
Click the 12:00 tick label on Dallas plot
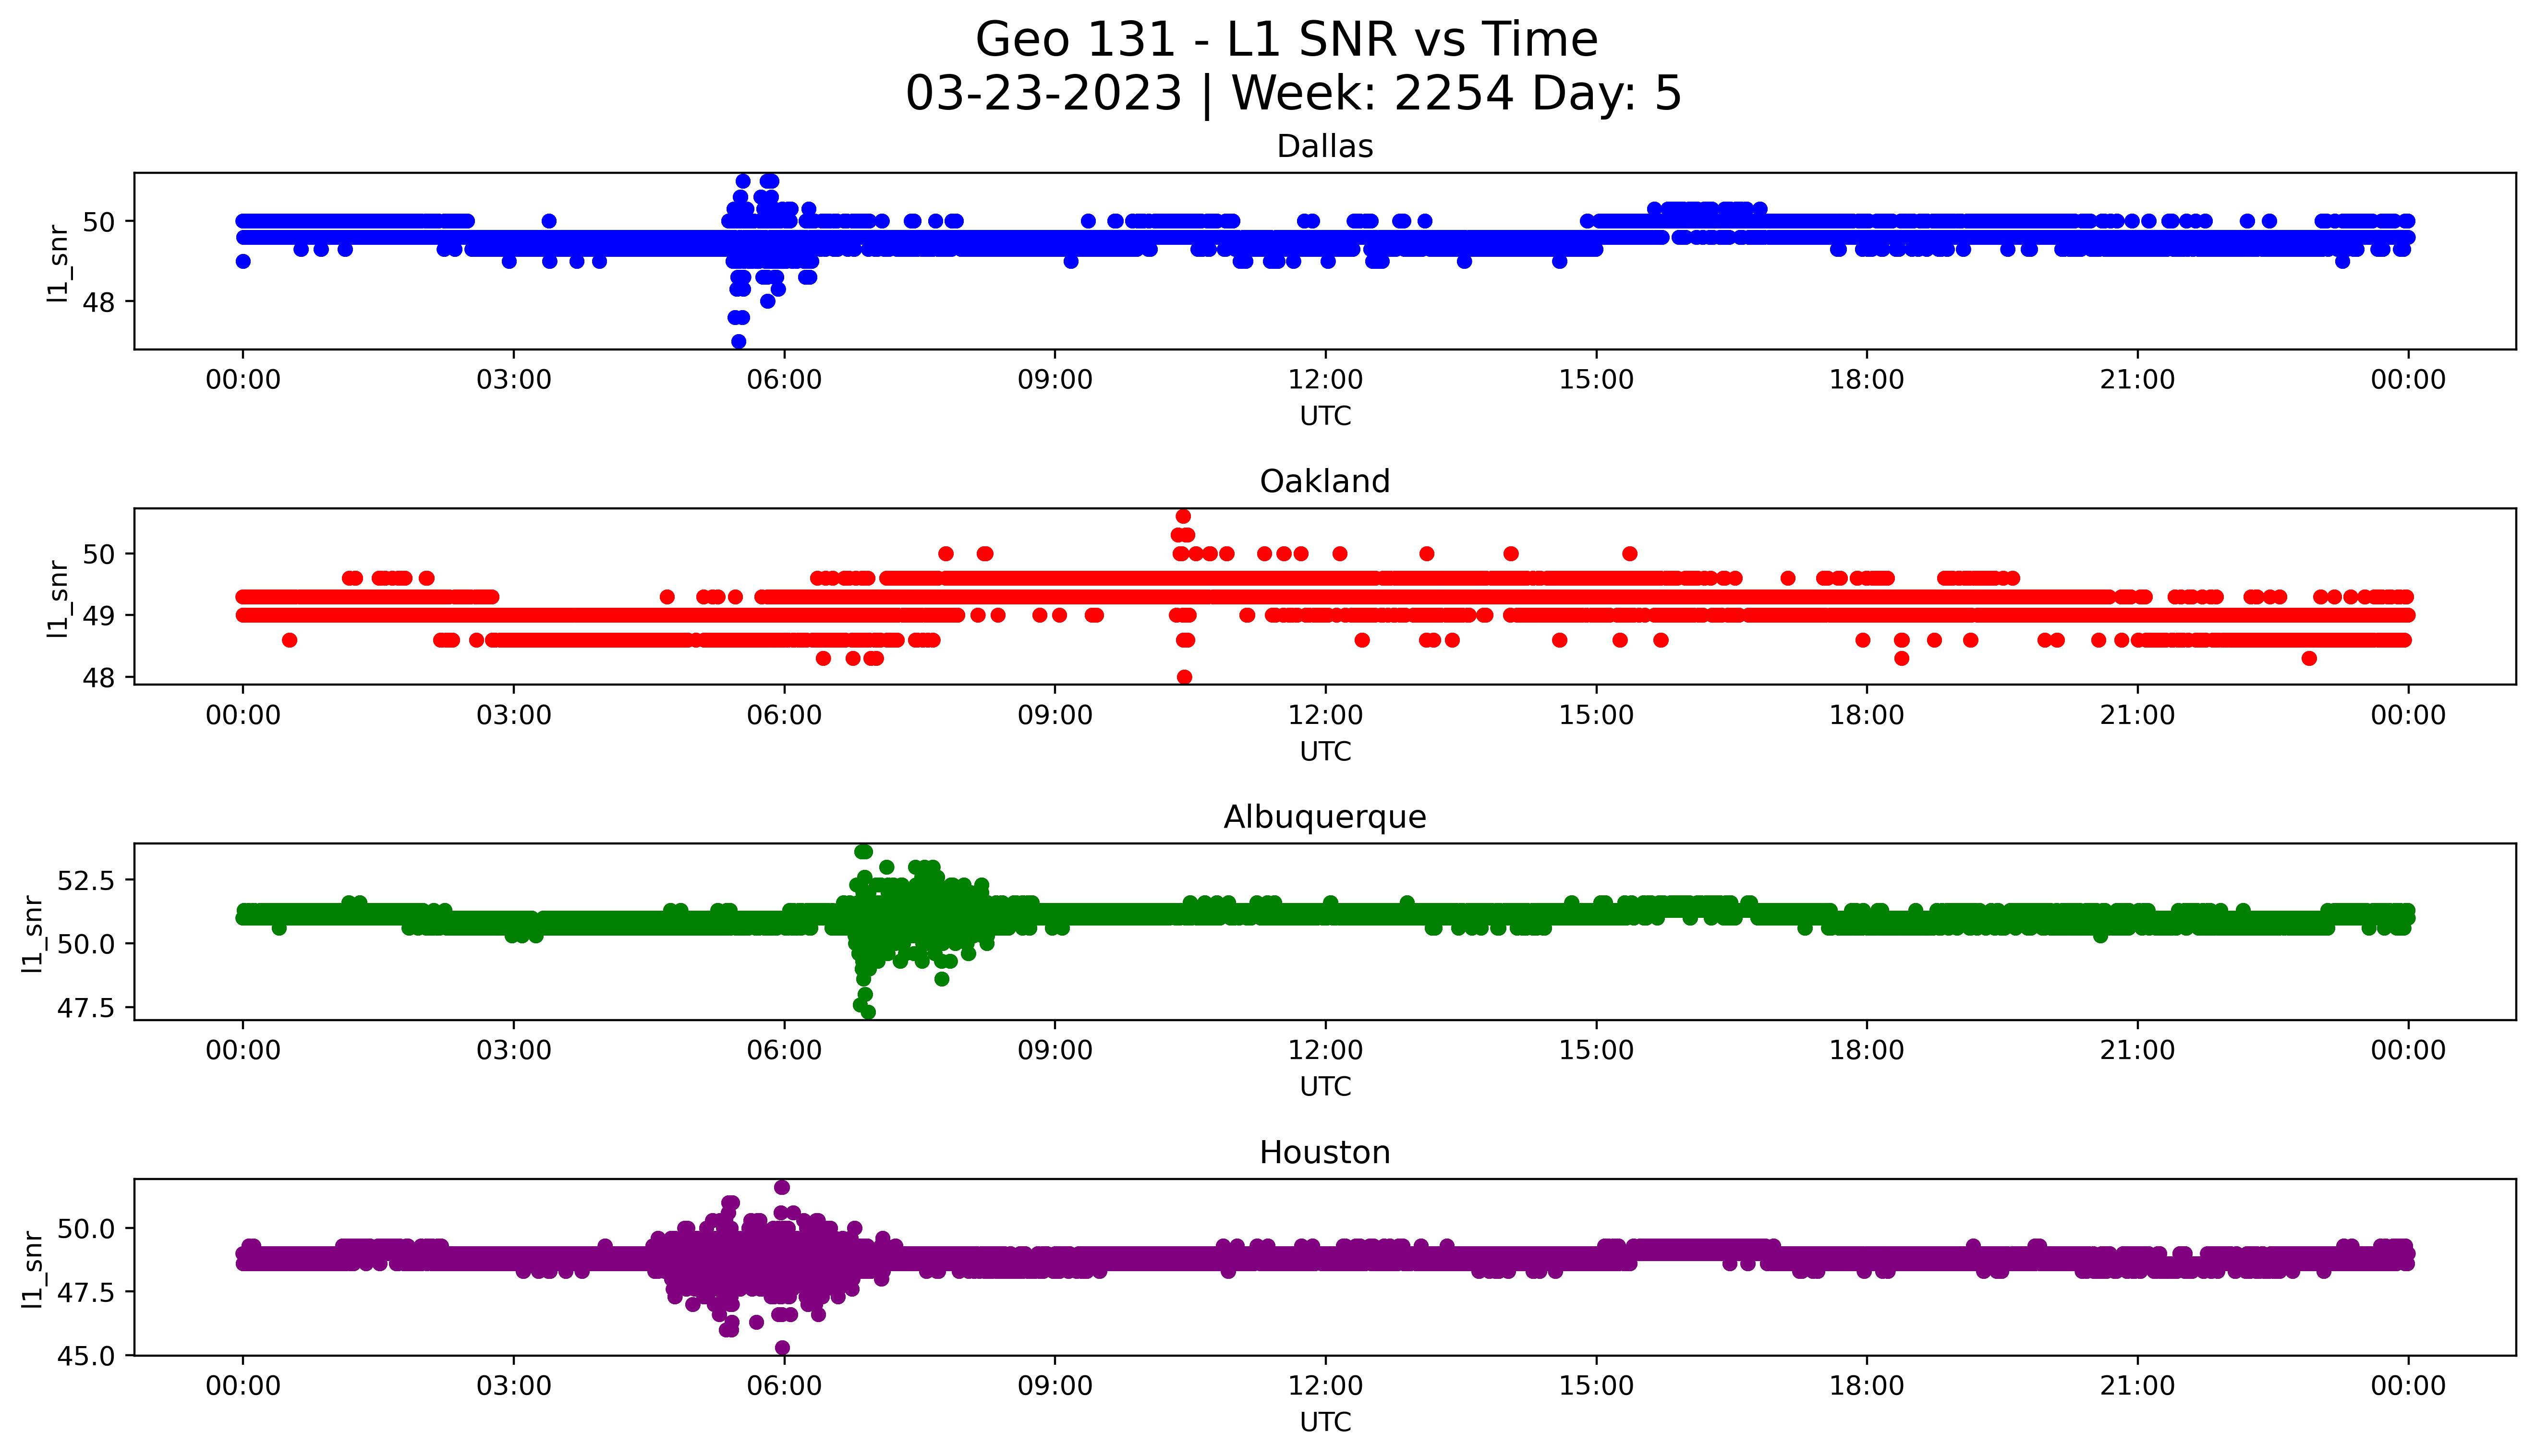[x=1326, y=381]
